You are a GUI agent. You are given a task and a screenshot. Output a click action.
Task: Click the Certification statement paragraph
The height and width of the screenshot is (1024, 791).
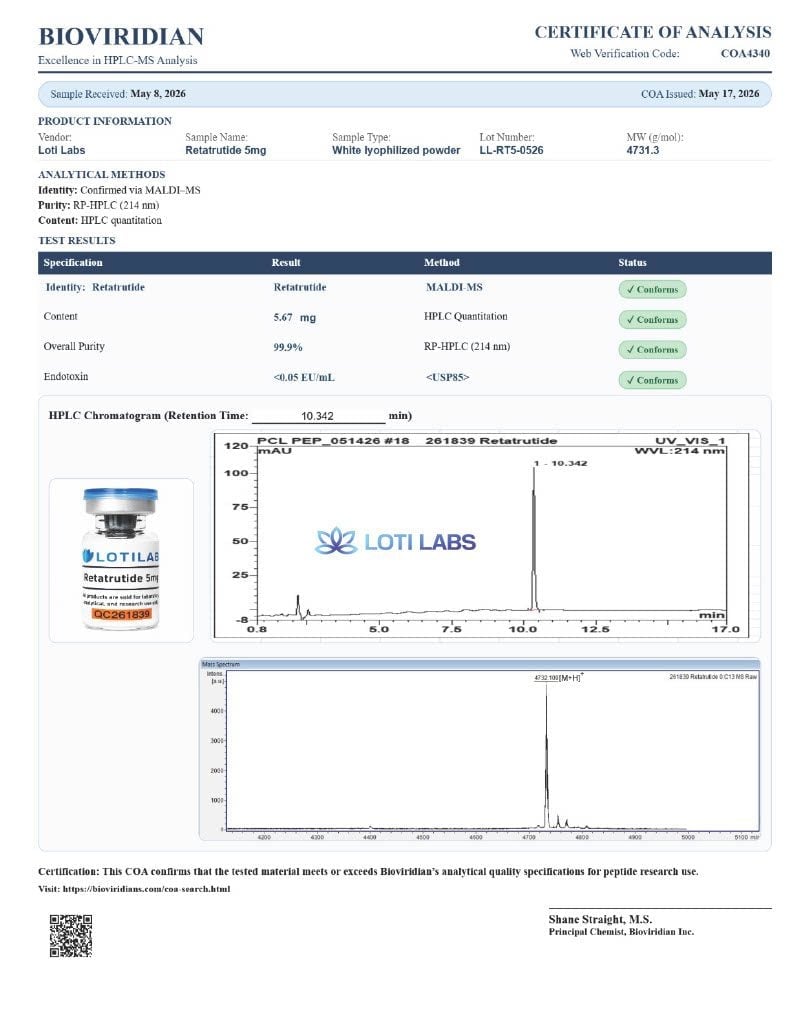[368, 871]
